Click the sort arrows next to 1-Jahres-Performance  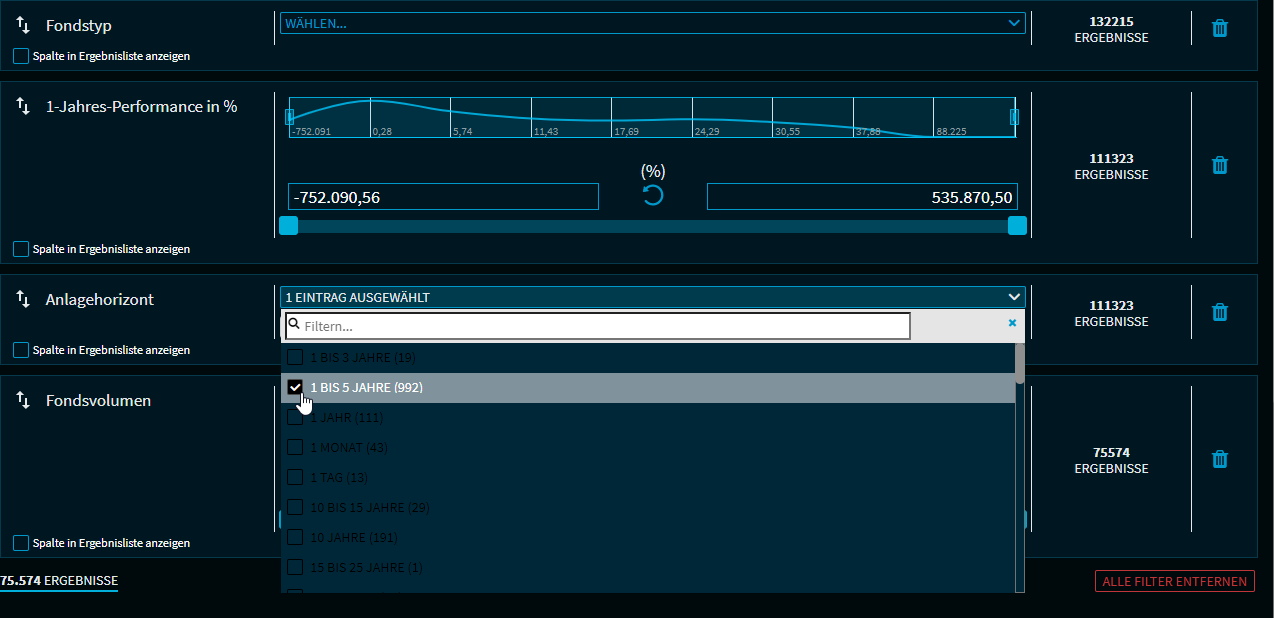click(24, 106)
